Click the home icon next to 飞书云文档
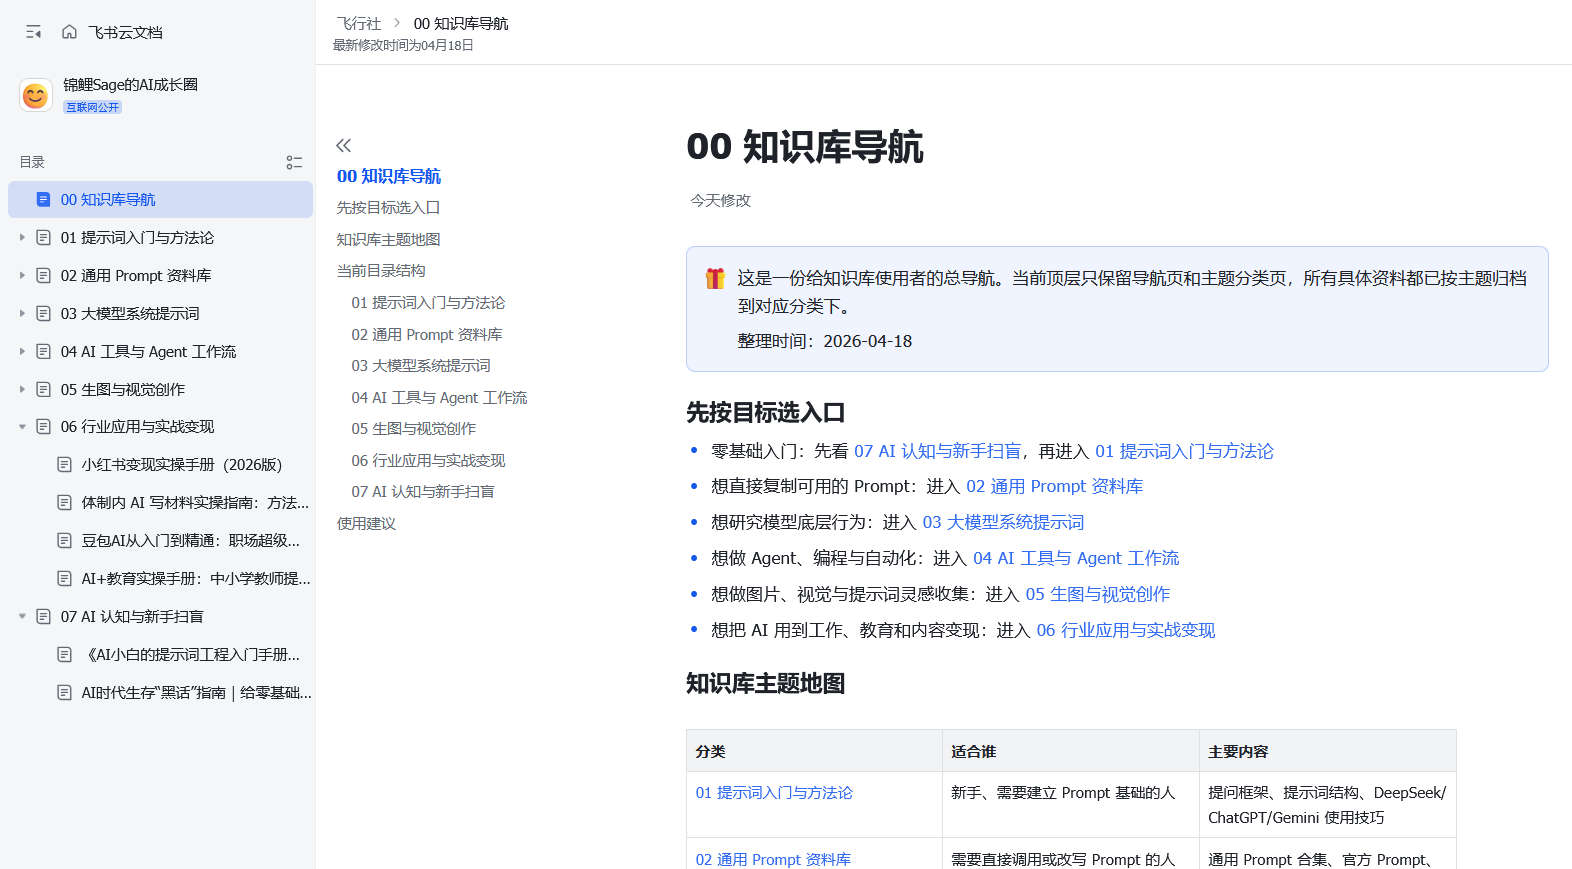The height and width of the screenshot is (869, 1572). 69,32
